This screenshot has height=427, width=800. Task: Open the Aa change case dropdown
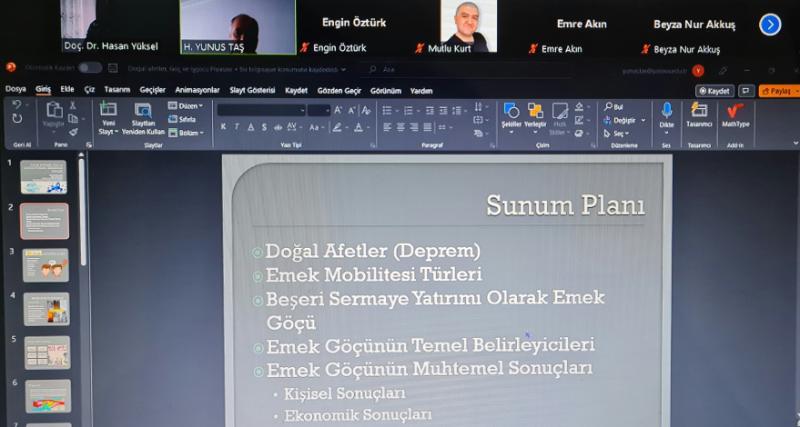click(315, 128)
